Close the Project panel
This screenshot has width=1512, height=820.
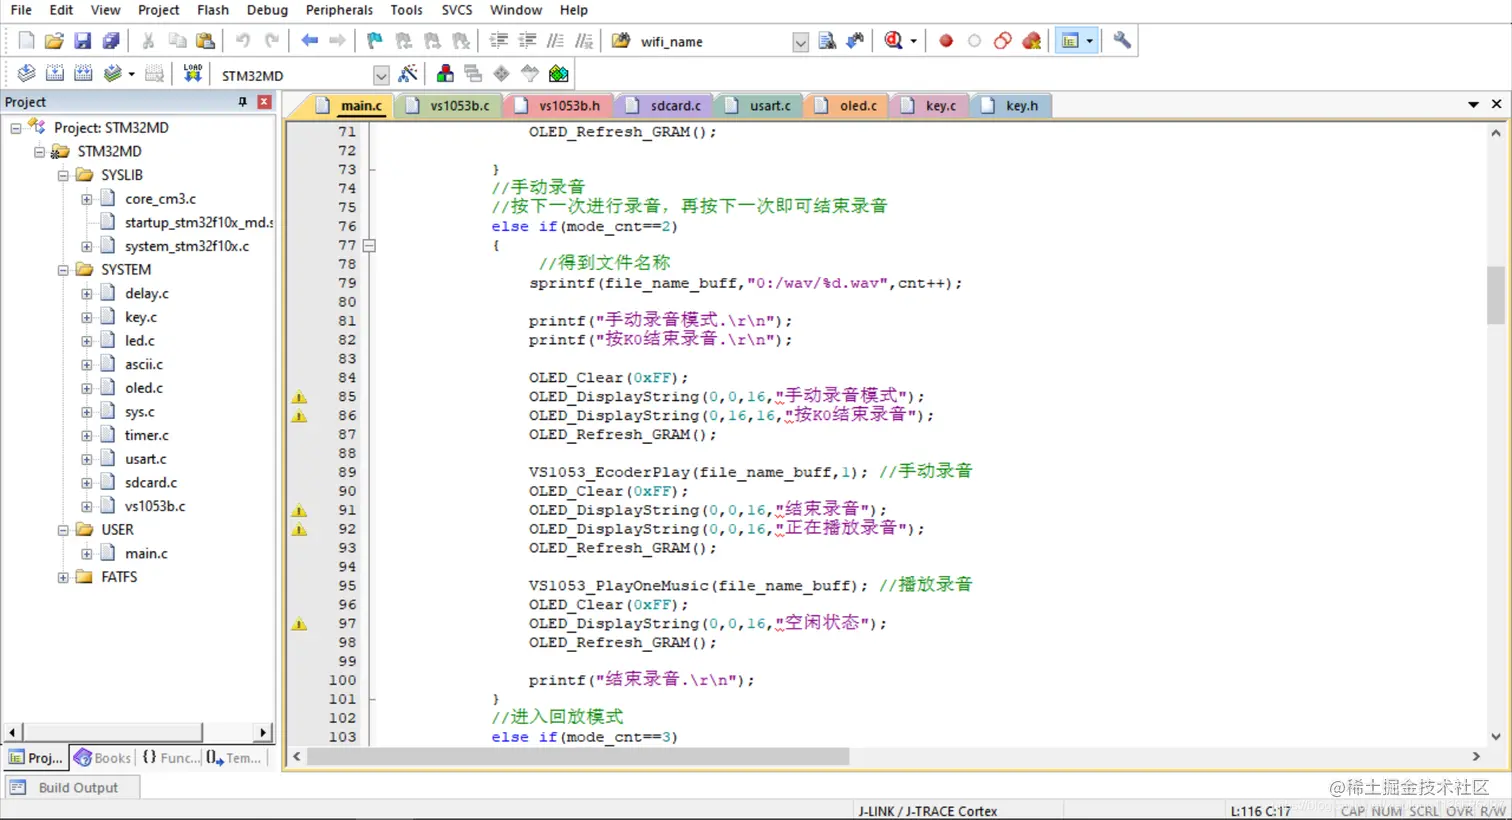click(x=264, y=102)
